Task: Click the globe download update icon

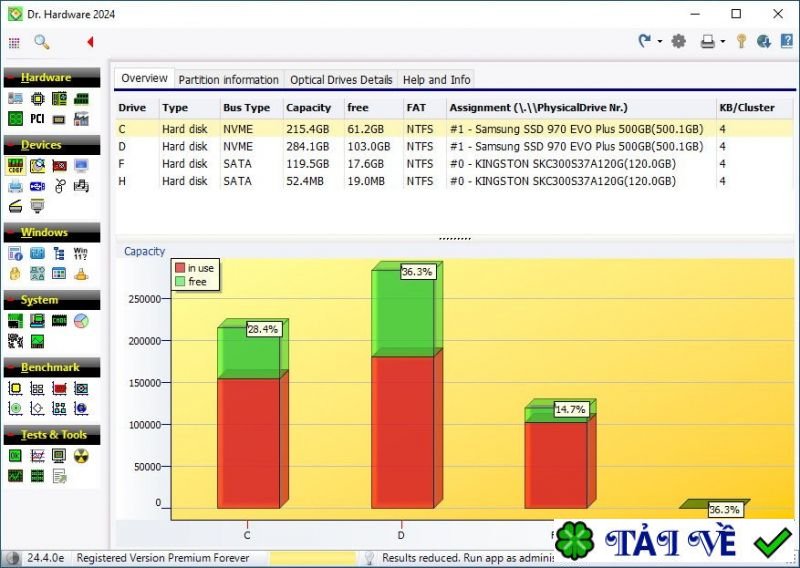Action: (x=764, y=41)
